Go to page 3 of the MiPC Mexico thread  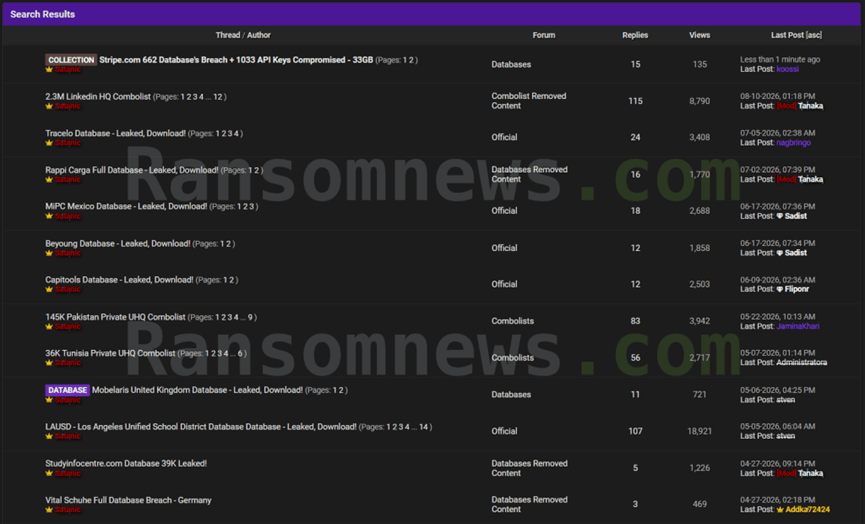pos(252,207)
